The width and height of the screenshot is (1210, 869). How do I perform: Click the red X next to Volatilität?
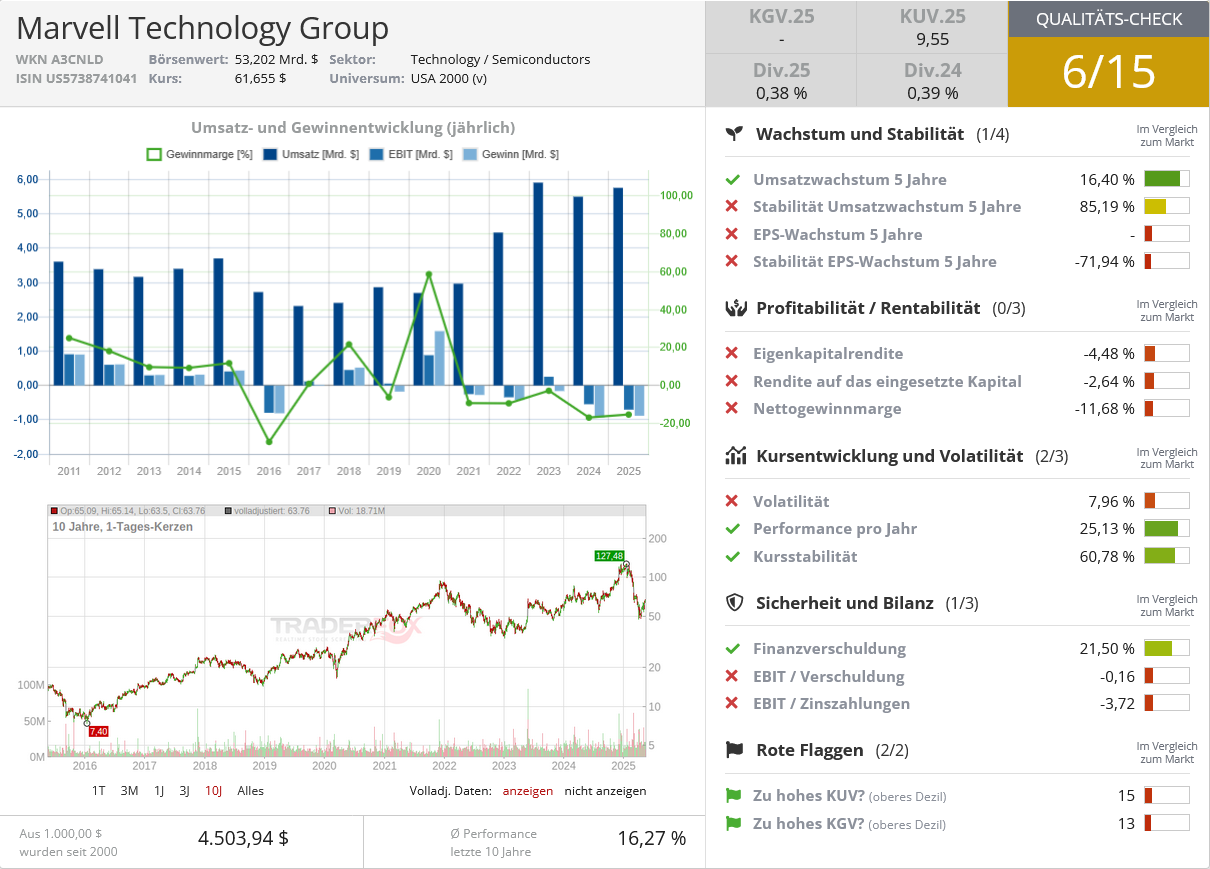click(733, 501)
